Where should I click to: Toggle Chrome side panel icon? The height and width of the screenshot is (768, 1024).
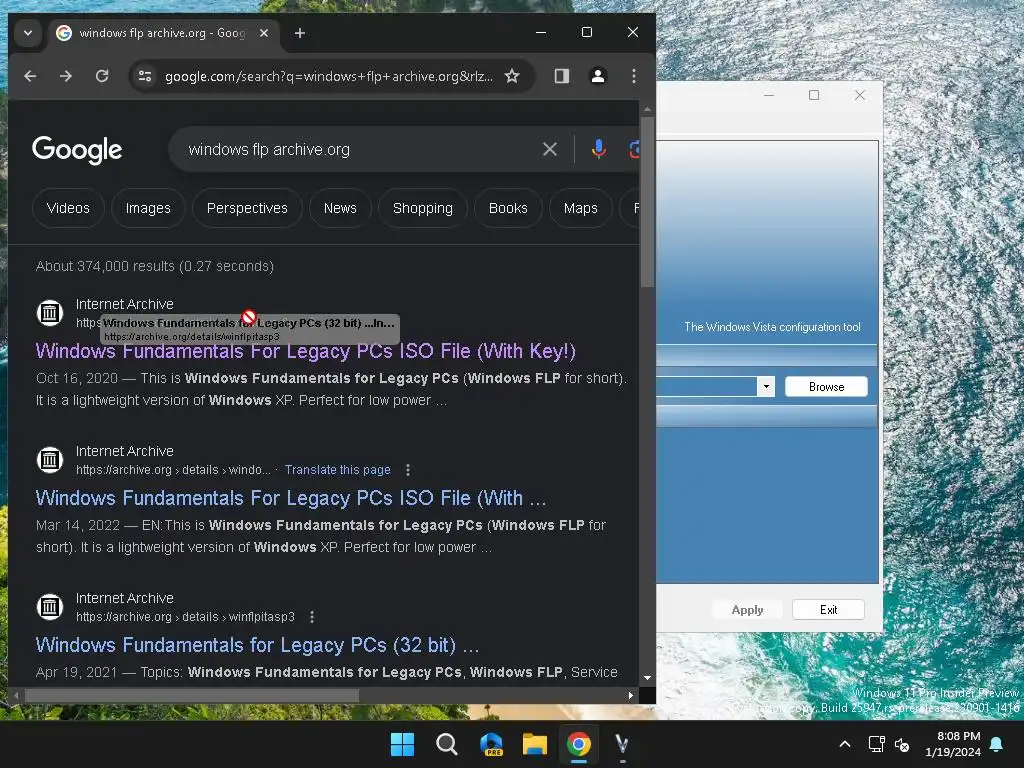(562, 76)
